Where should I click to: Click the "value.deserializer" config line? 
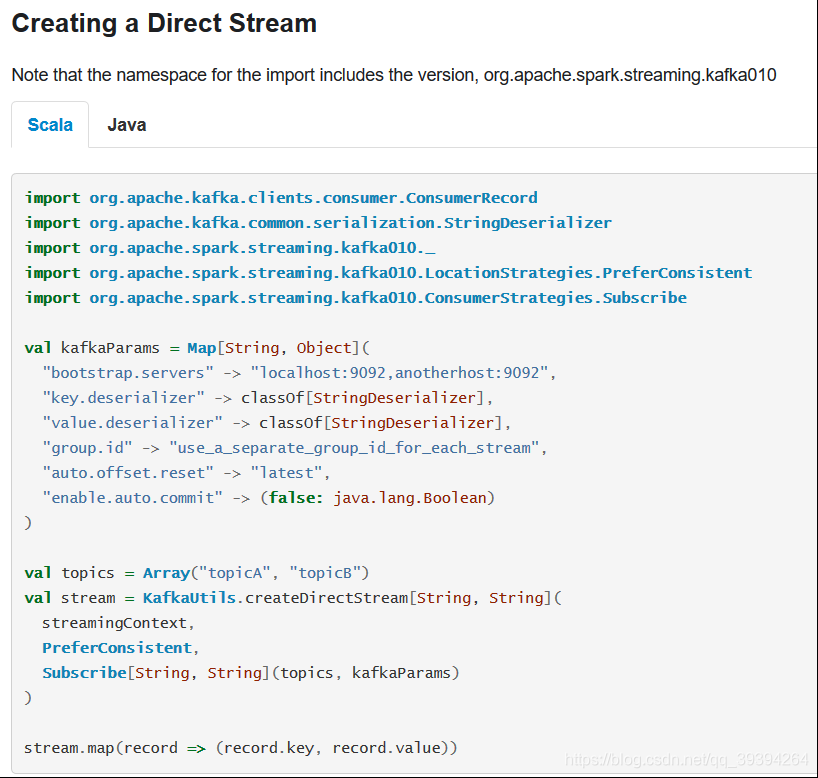click(x=276, y=423)
